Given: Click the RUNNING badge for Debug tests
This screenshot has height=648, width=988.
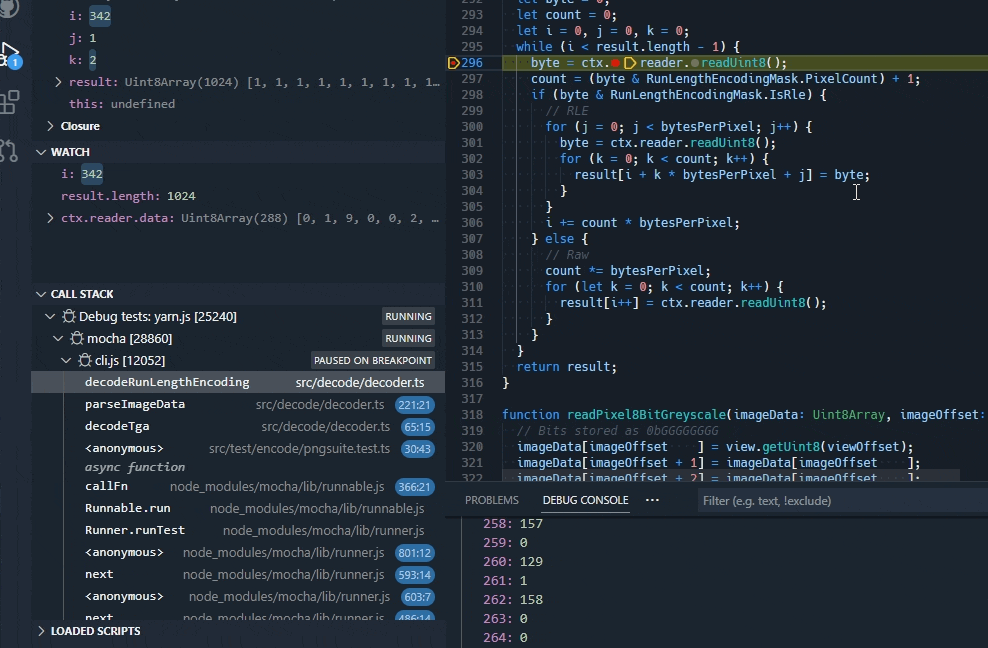Looking at the screenshot, I should tap(408, 316).
